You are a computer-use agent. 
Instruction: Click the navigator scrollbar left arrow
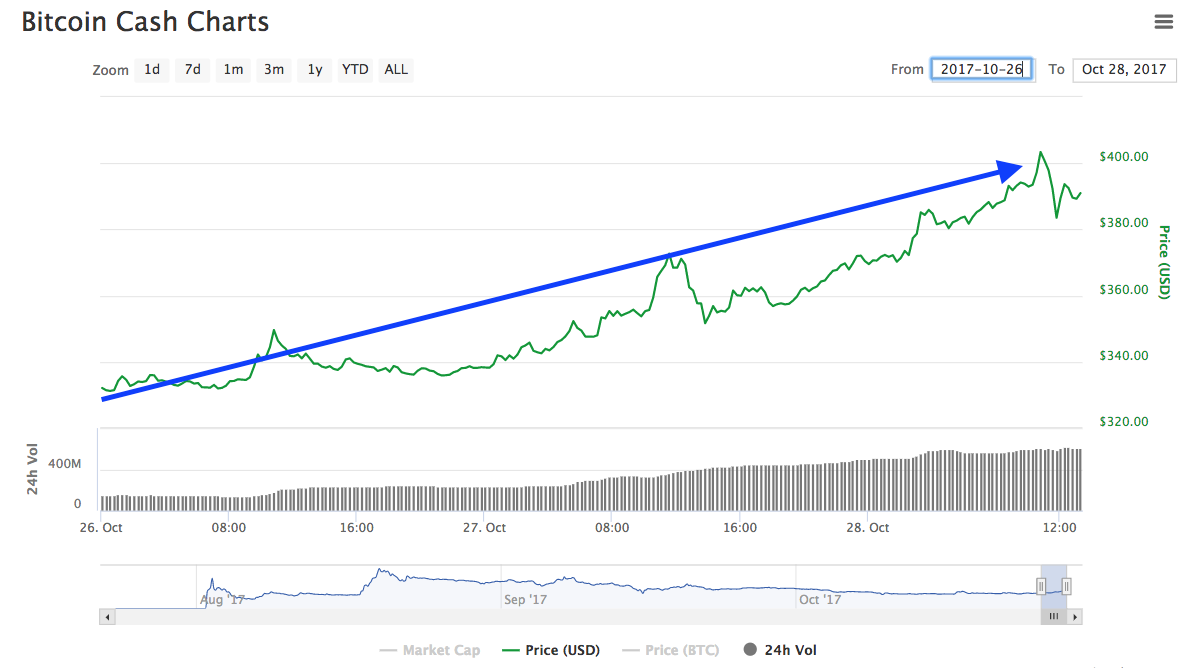[105, 617]
